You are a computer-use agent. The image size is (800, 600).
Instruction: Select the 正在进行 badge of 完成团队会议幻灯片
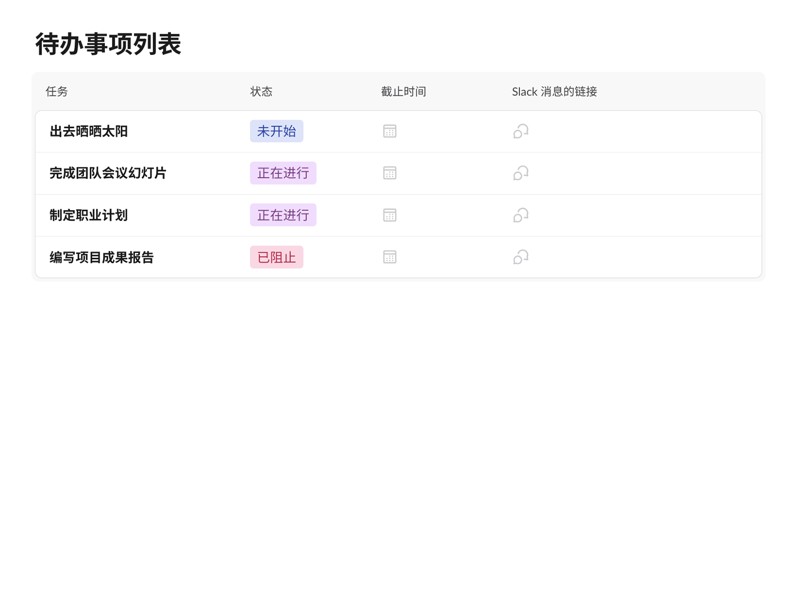click(x=283, y=172)
